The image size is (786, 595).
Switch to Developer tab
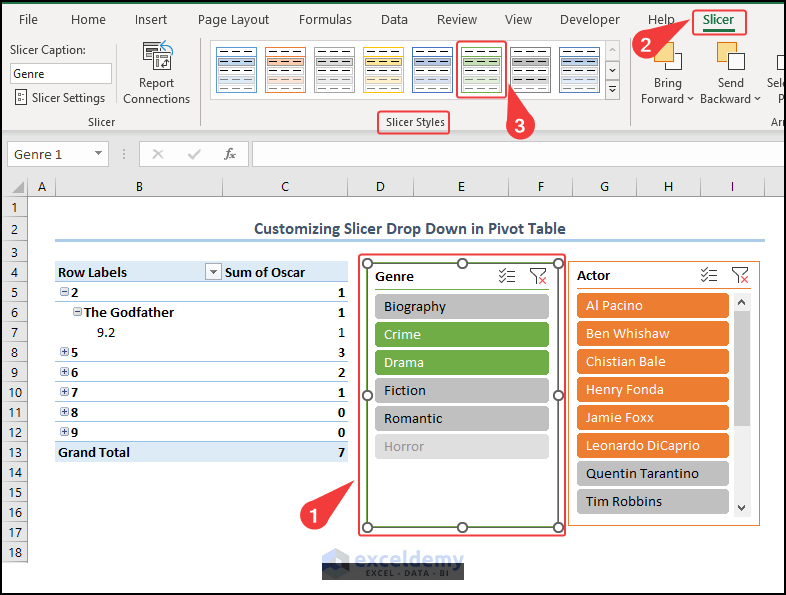590,20
